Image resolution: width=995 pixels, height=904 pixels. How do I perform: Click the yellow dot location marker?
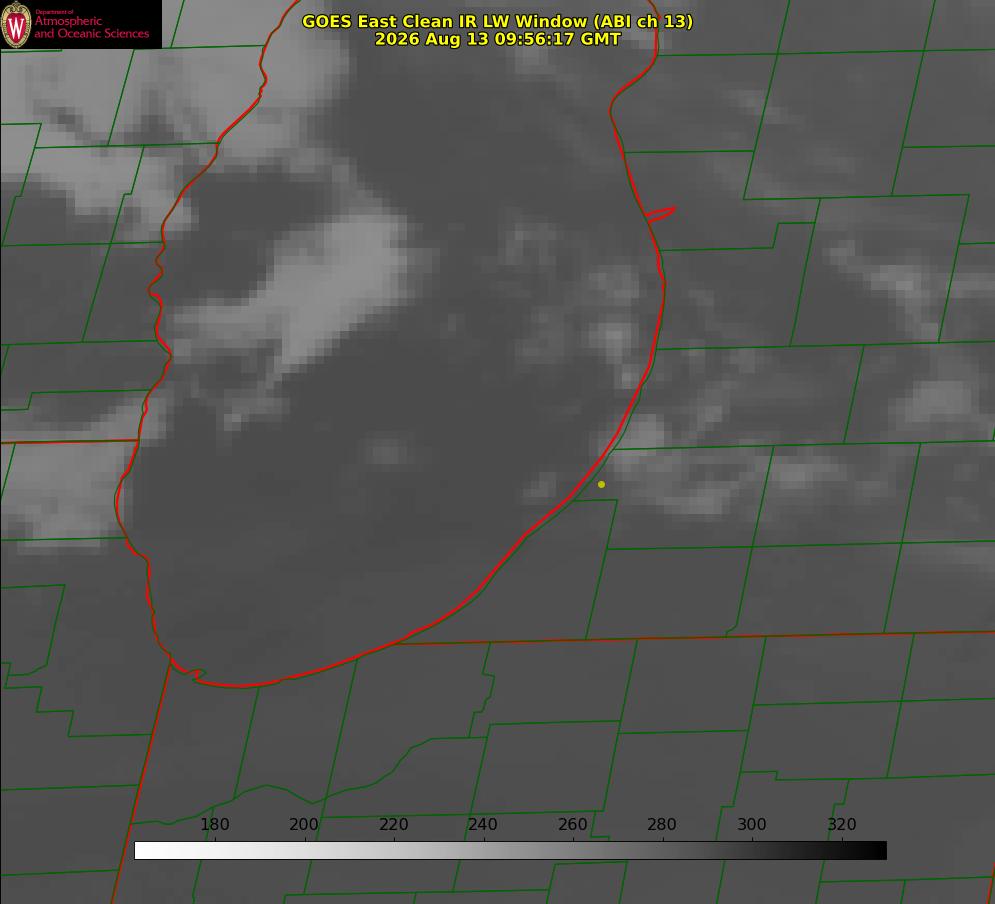click(x=601, y=484)
